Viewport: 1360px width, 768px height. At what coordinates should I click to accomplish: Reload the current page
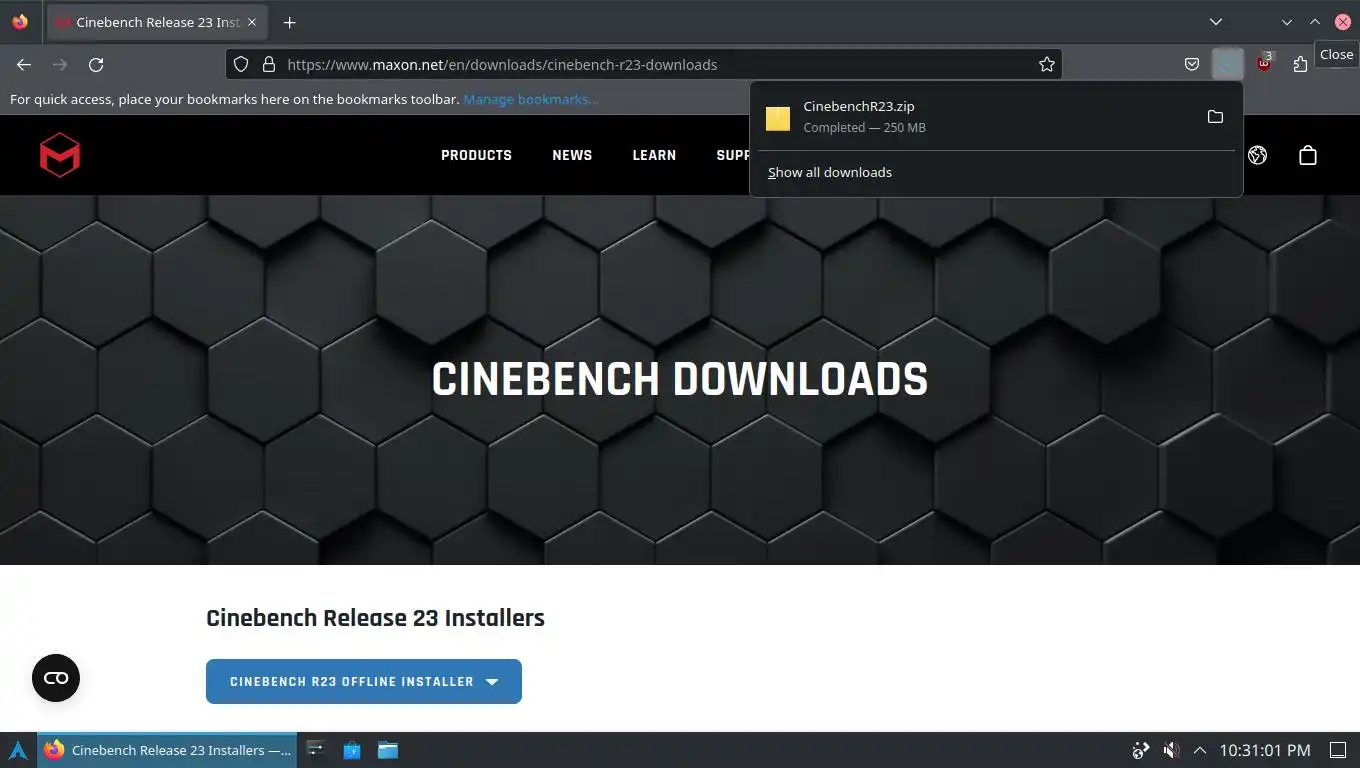(96, 64)
